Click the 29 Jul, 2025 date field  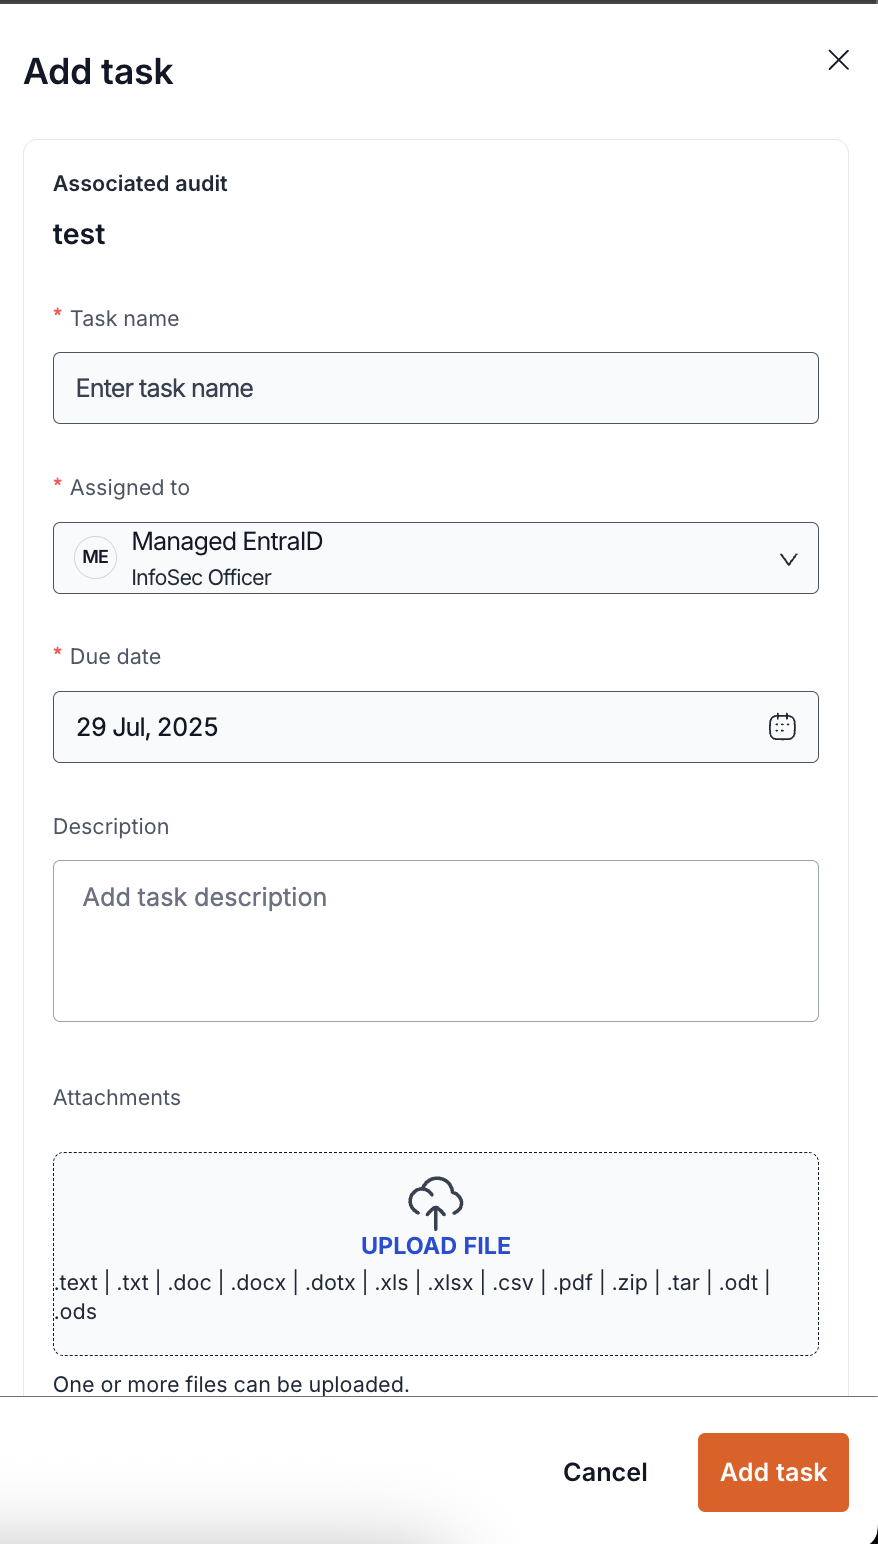(400, 727)
